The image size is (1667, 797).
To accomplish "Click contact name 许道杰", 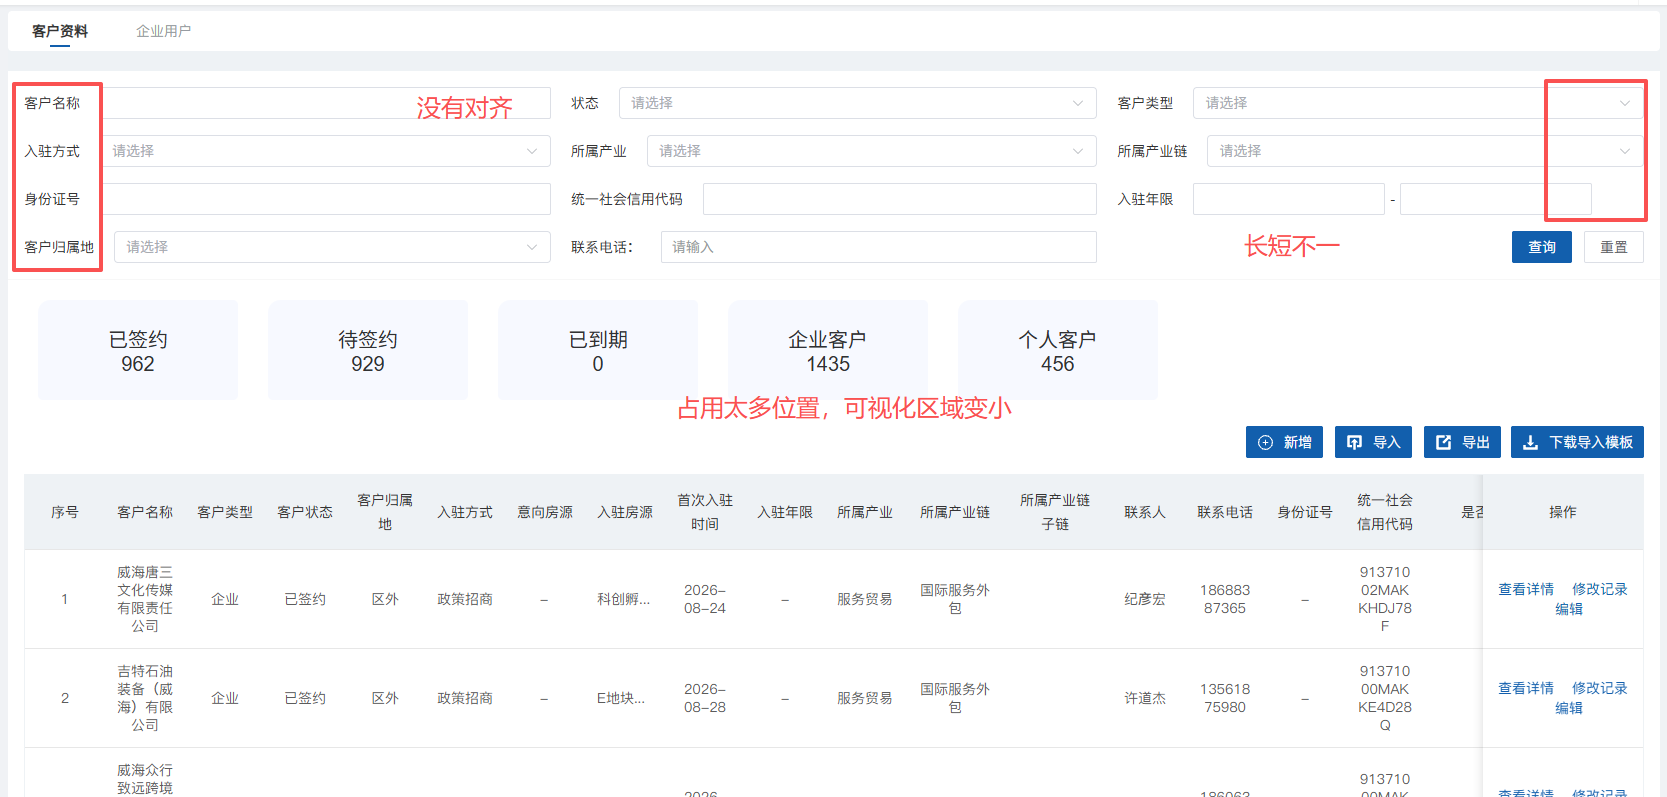I will [x=1145, y=698].
